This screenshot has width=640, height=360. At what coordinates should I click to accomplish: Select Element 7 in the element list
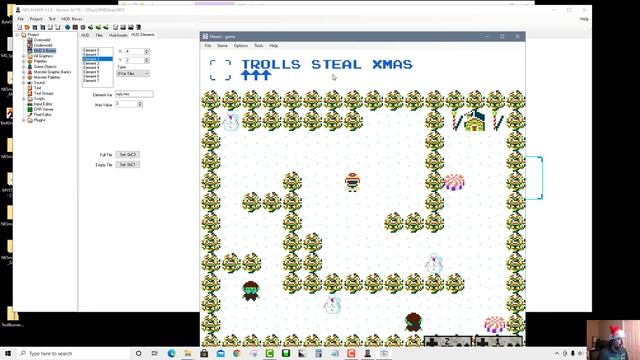point(97,80)
